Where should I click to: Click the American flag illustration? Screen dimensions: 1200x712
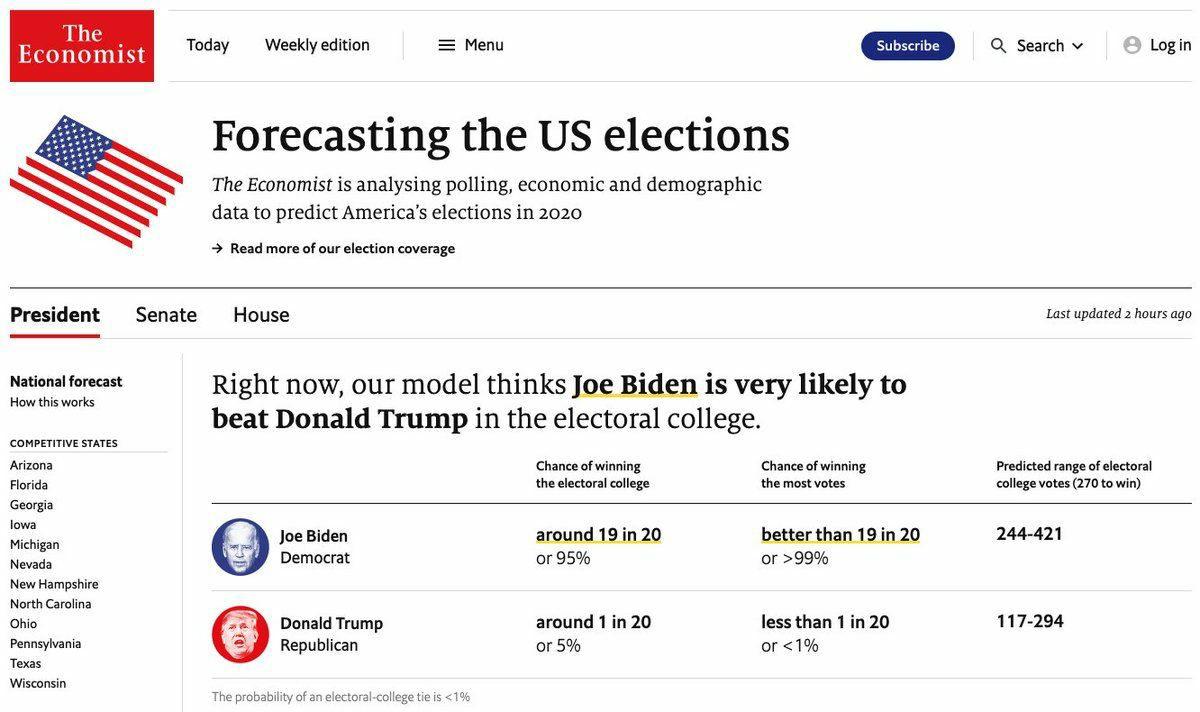tap(96, 180)
